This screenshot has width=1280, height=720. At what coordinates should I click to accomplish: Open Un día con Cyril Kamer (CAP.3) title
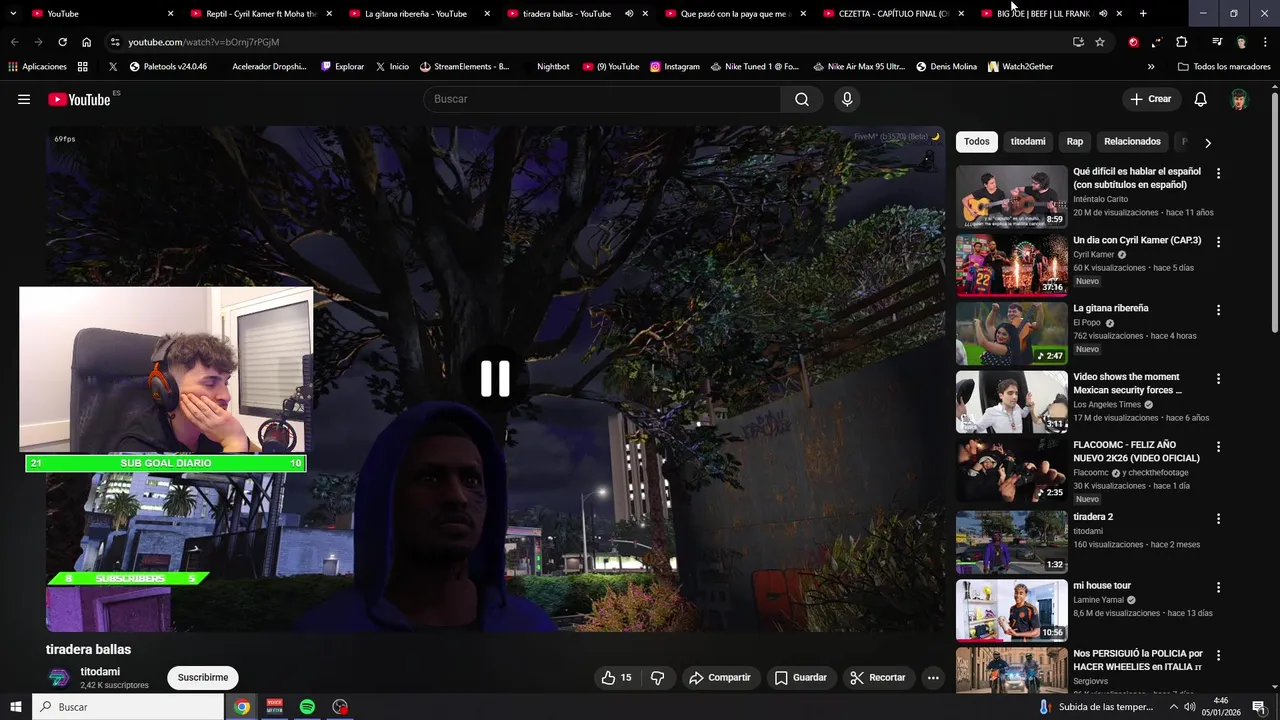pos(1137,240)
